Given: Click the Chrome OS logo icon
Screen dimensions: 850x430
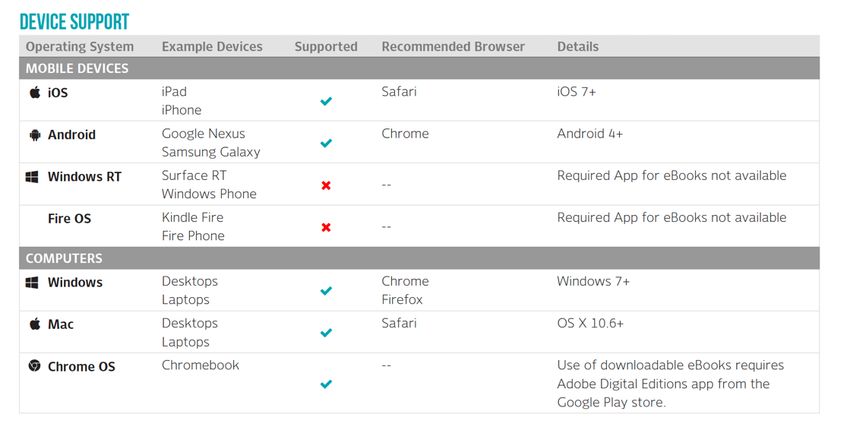Looking at the screenshot, I should tap(35, 366).
